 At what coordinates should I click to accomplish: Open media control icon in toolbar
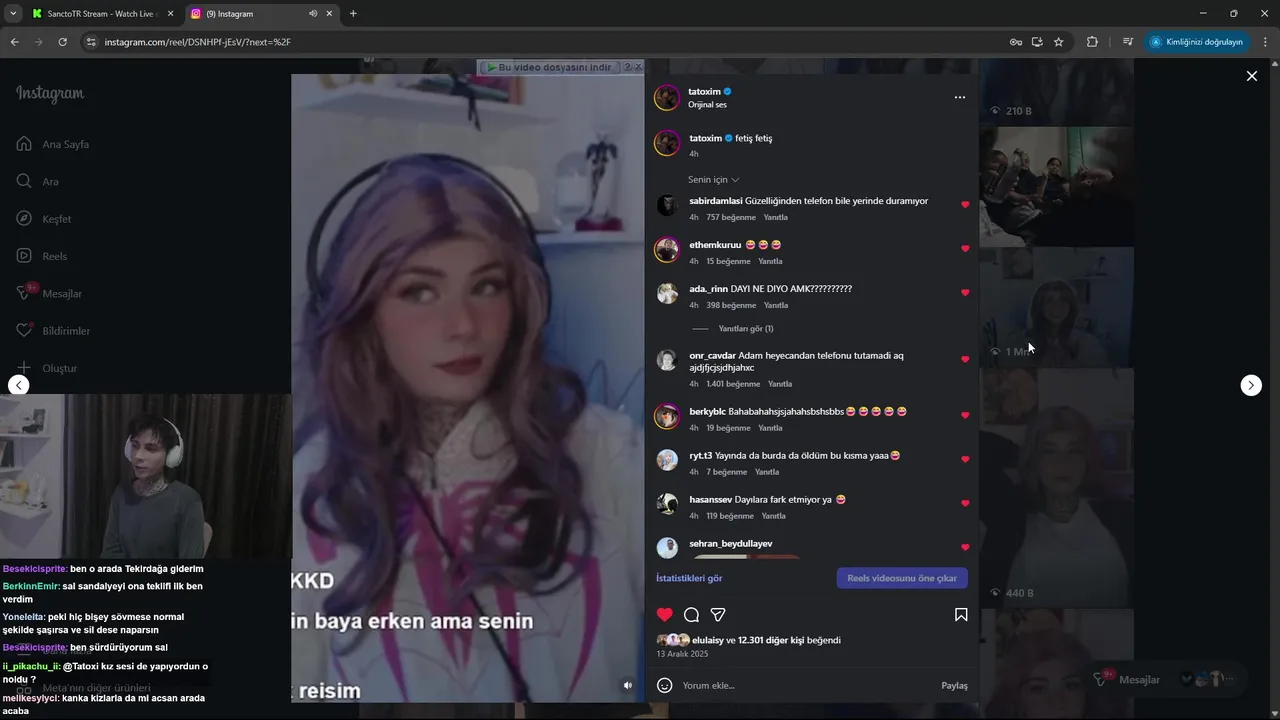(x=1128, y=42)
